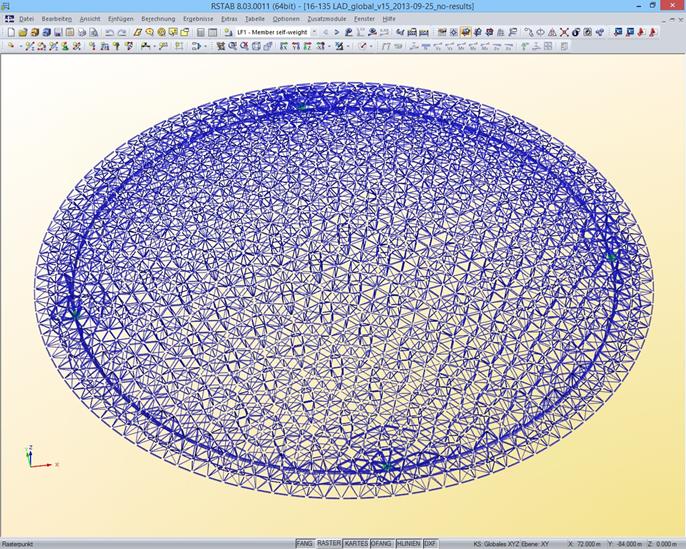Toggle OFANG object snap in status bar
The height and width of the screenshot is (549, 686).
pos(382,543)
